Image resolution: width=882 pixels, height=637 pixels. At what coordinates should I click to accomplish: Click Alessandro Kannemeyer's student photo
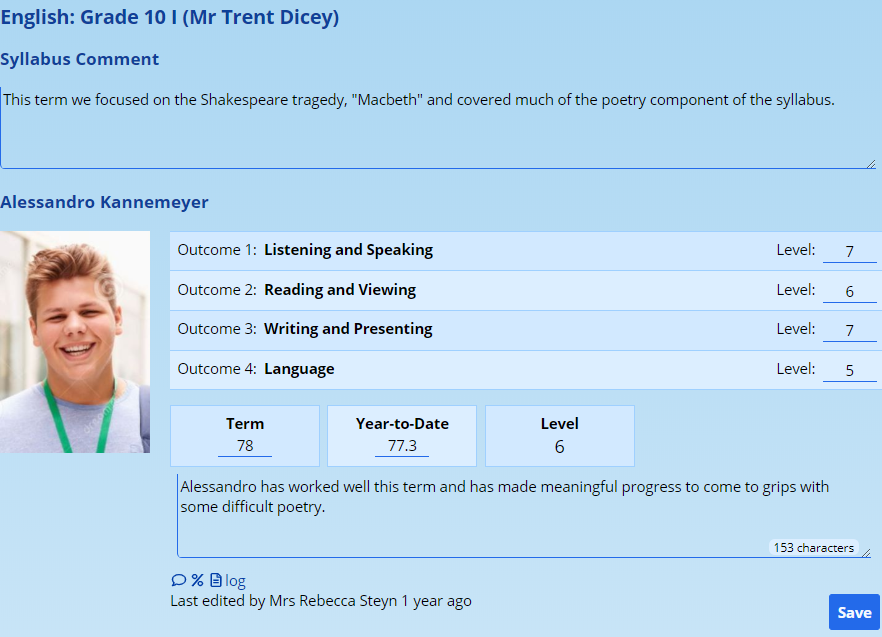(75, 342)
